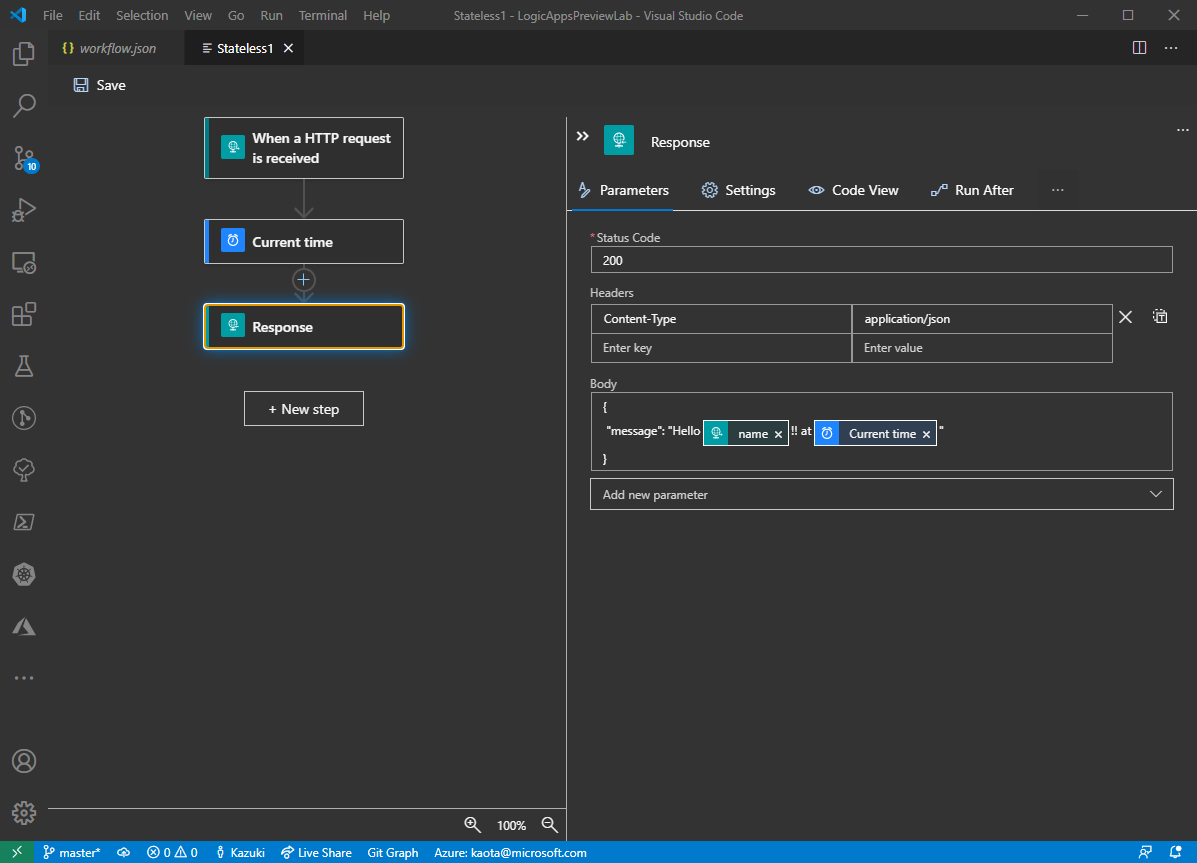Collapse the Response details panel
Image resolution: width=1197 pixels, height=863 pixels.
click(x=582, y=136)
